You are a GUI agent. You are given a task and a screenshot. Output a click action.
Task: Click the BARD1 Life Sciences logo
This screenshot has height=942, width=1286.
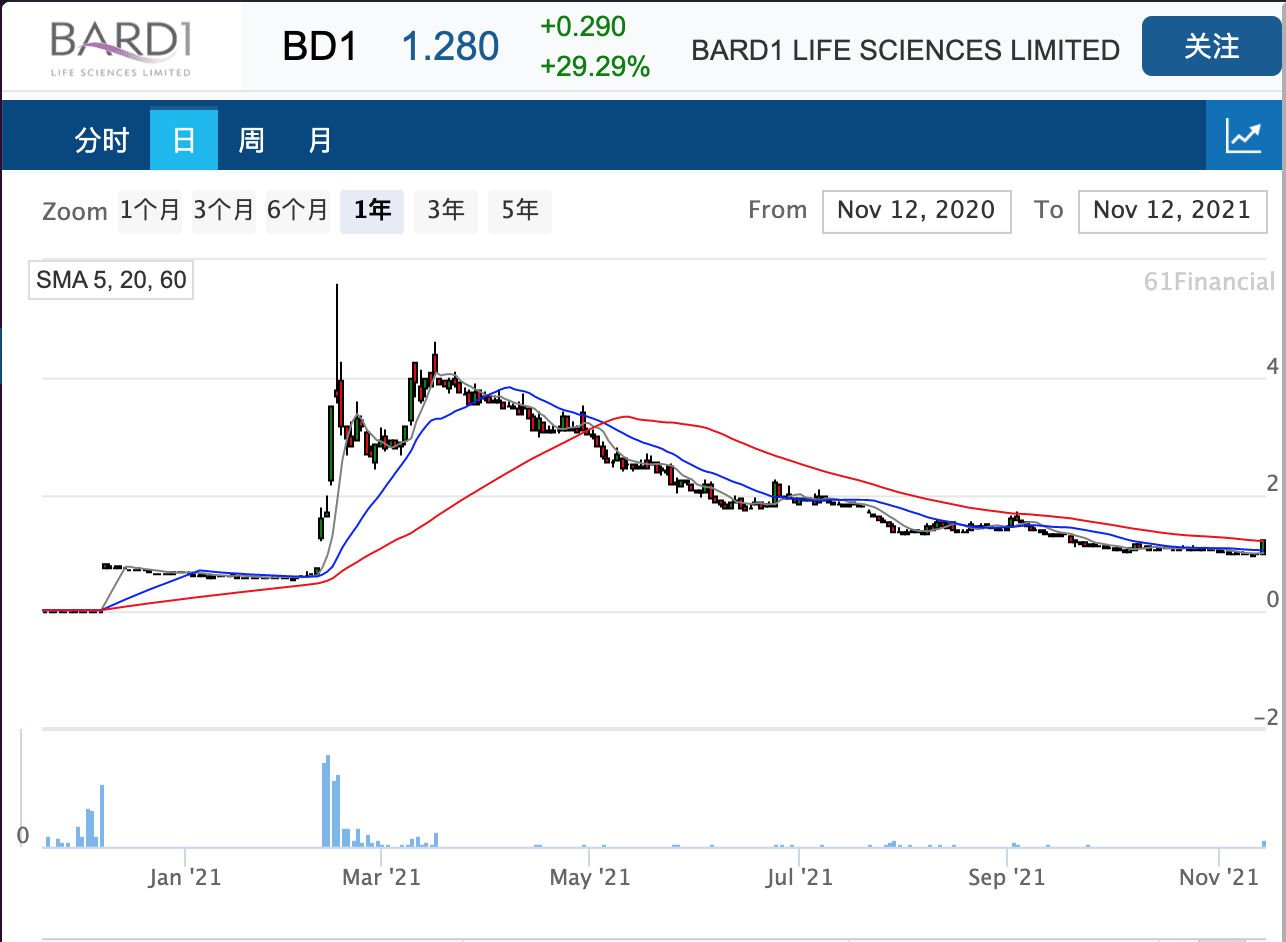pyautogui.click(x=120, y=46)
